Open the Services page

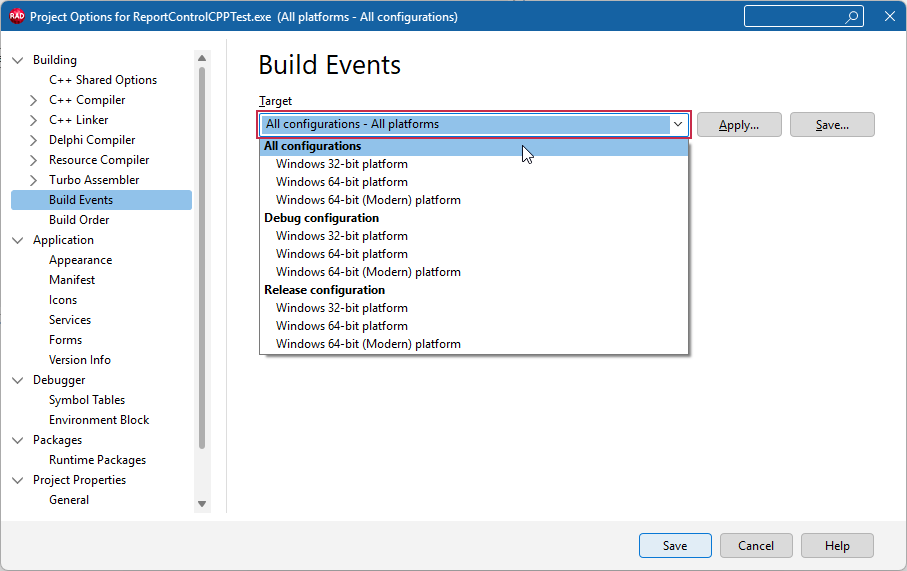point(69,320)
